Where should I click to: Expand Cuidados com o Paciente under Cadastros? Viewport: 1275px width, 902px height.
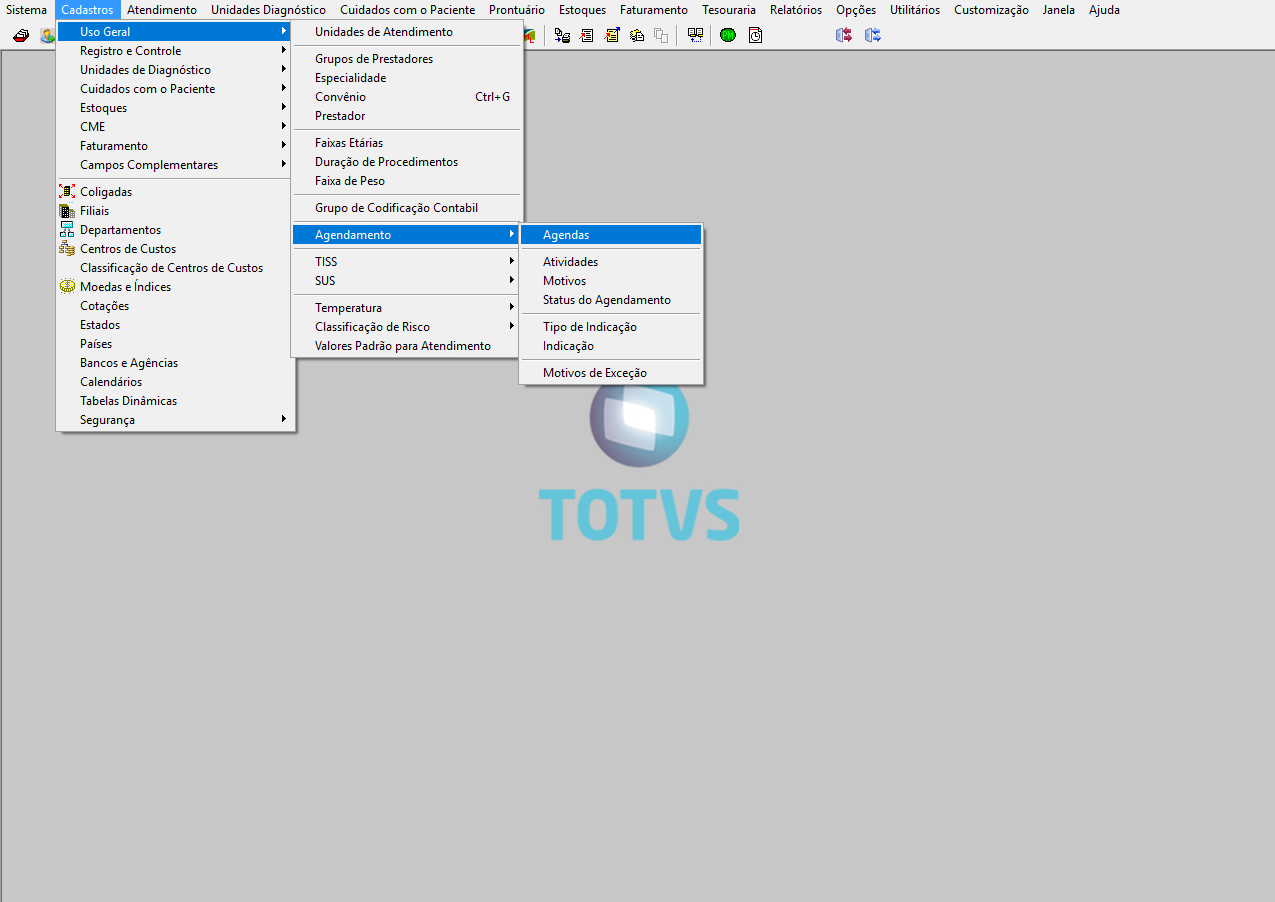click(x=176, y=89)
